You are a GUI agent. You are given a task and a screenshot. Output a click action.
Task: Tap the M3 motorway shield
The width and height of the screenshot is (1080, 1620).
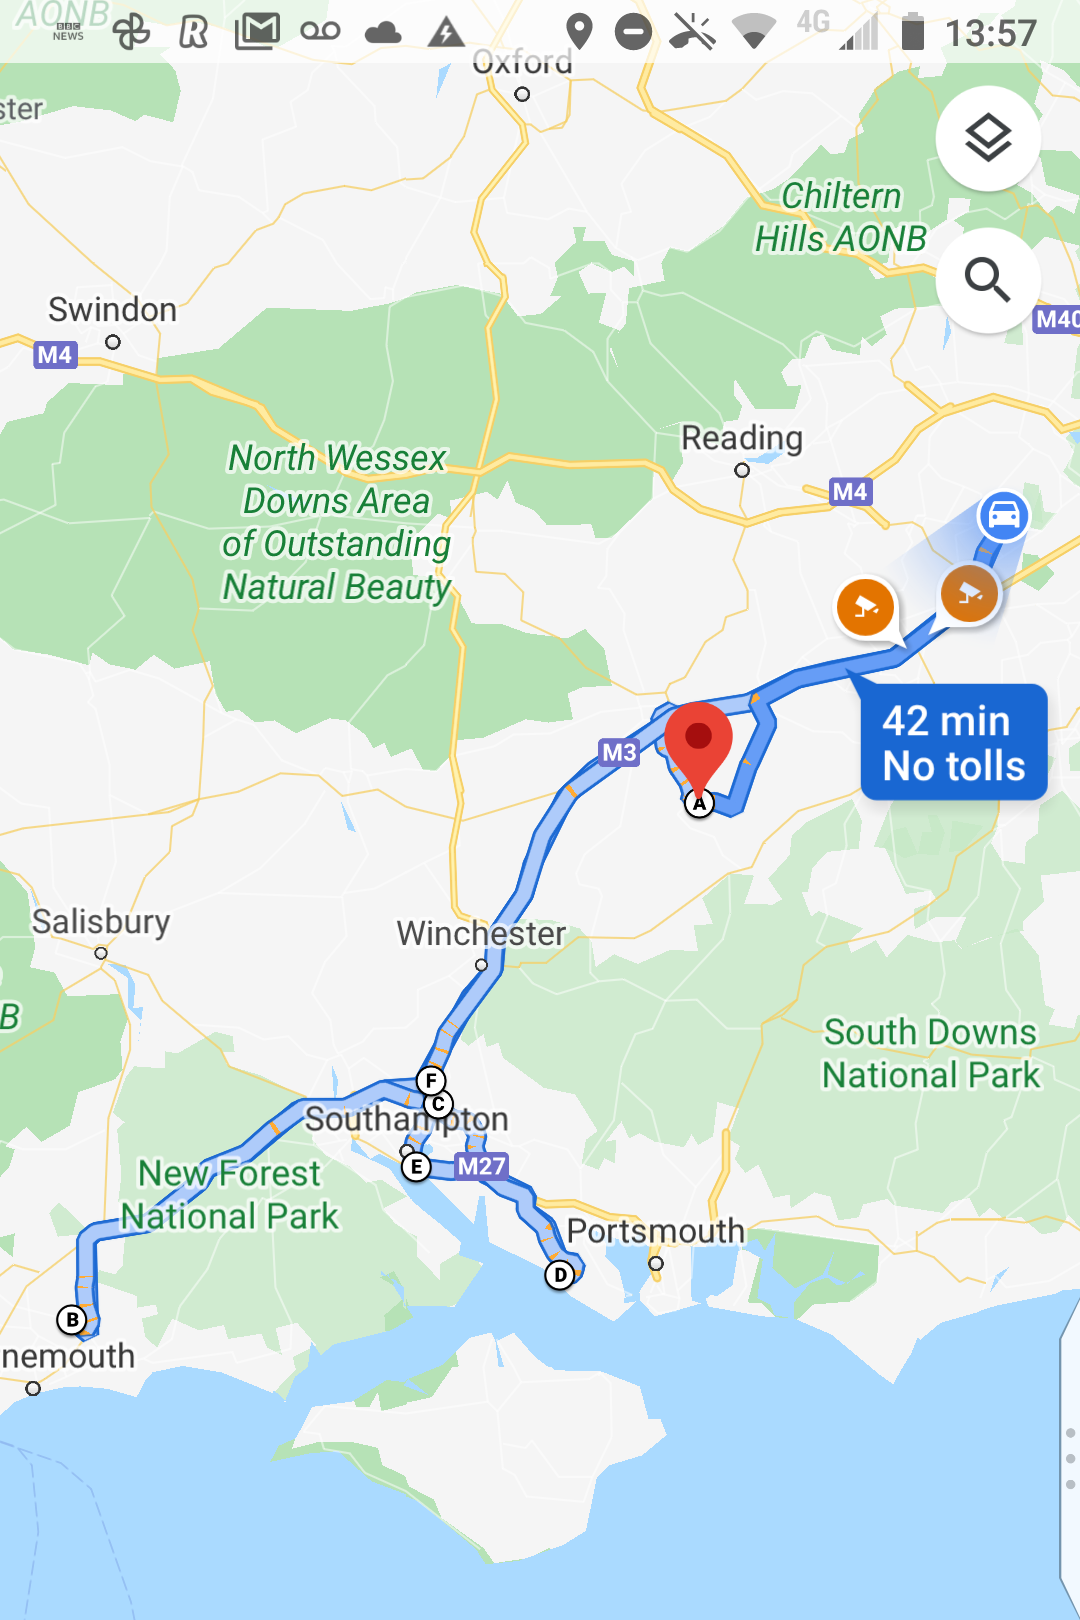click(619, 752)
